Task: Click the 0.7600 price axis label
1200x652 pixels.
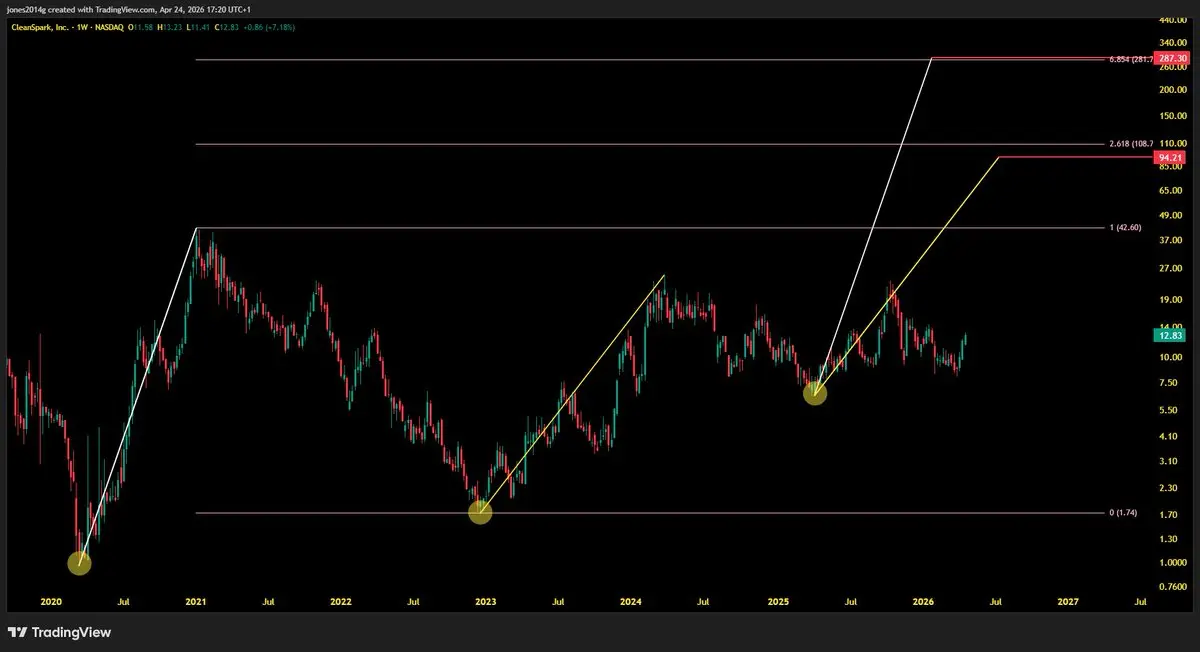Action: pos(1171,586)
